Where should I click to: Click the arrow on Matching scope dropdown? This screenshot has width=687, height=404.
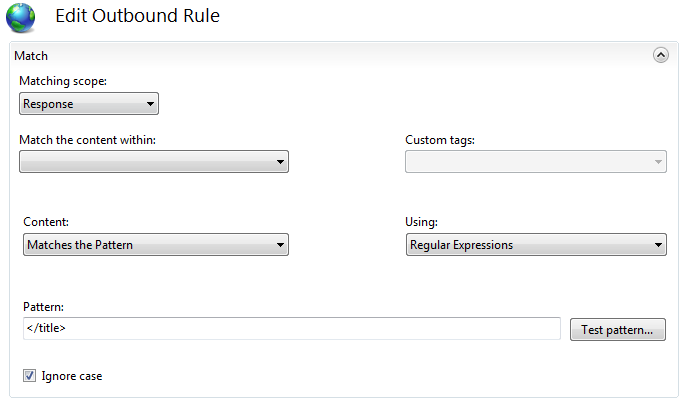(149, 103)
